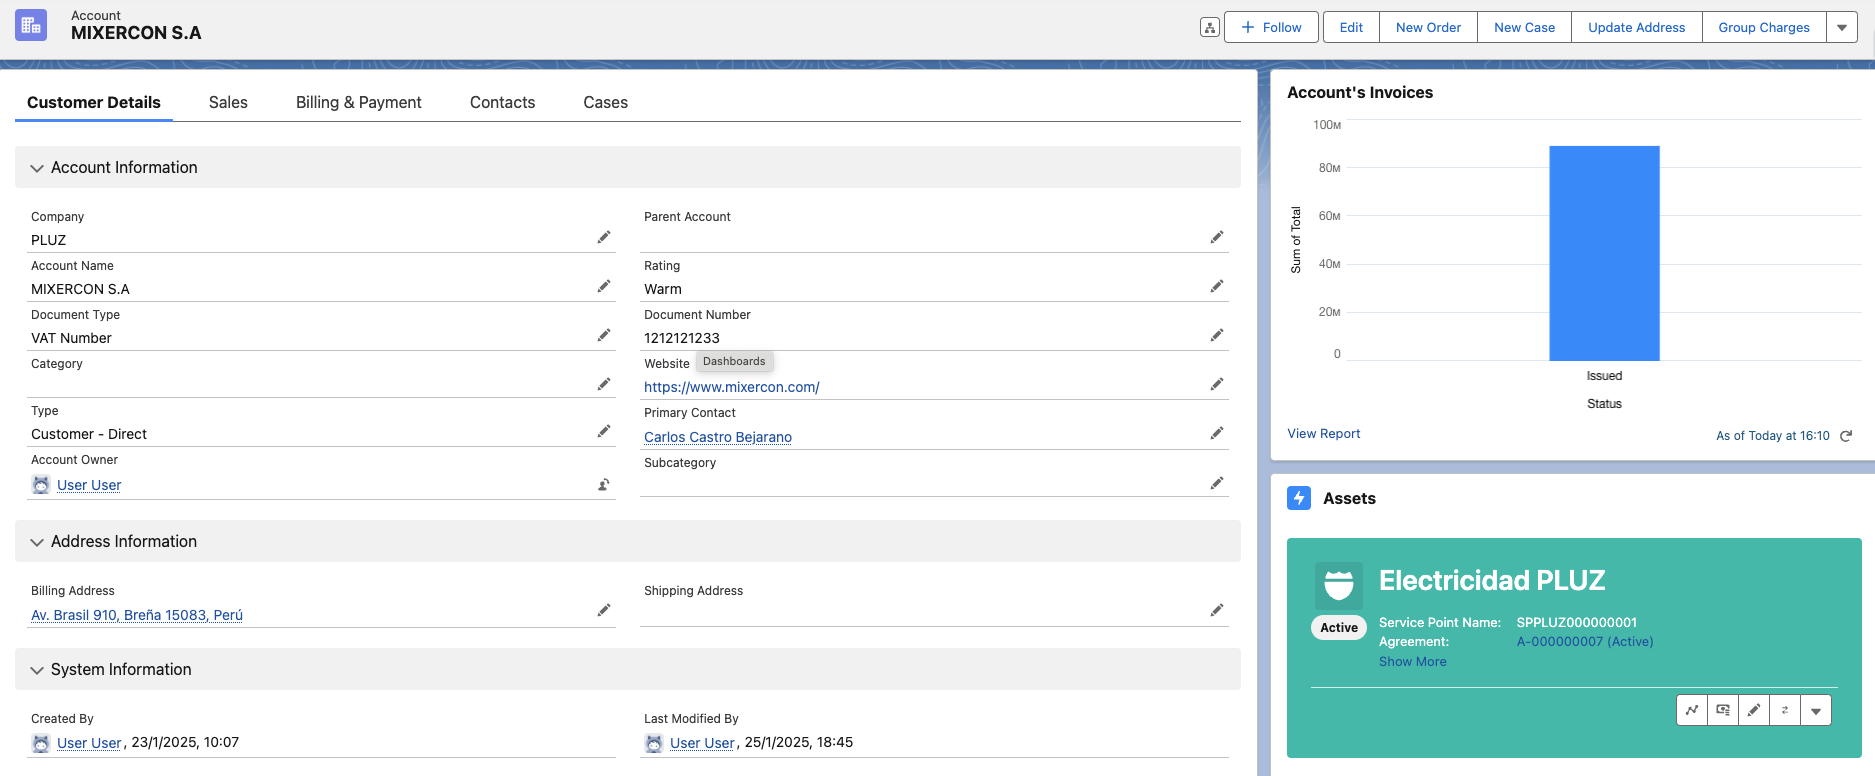
Task: Open the Billing & Payment tab
Action: tap(359, 102)
